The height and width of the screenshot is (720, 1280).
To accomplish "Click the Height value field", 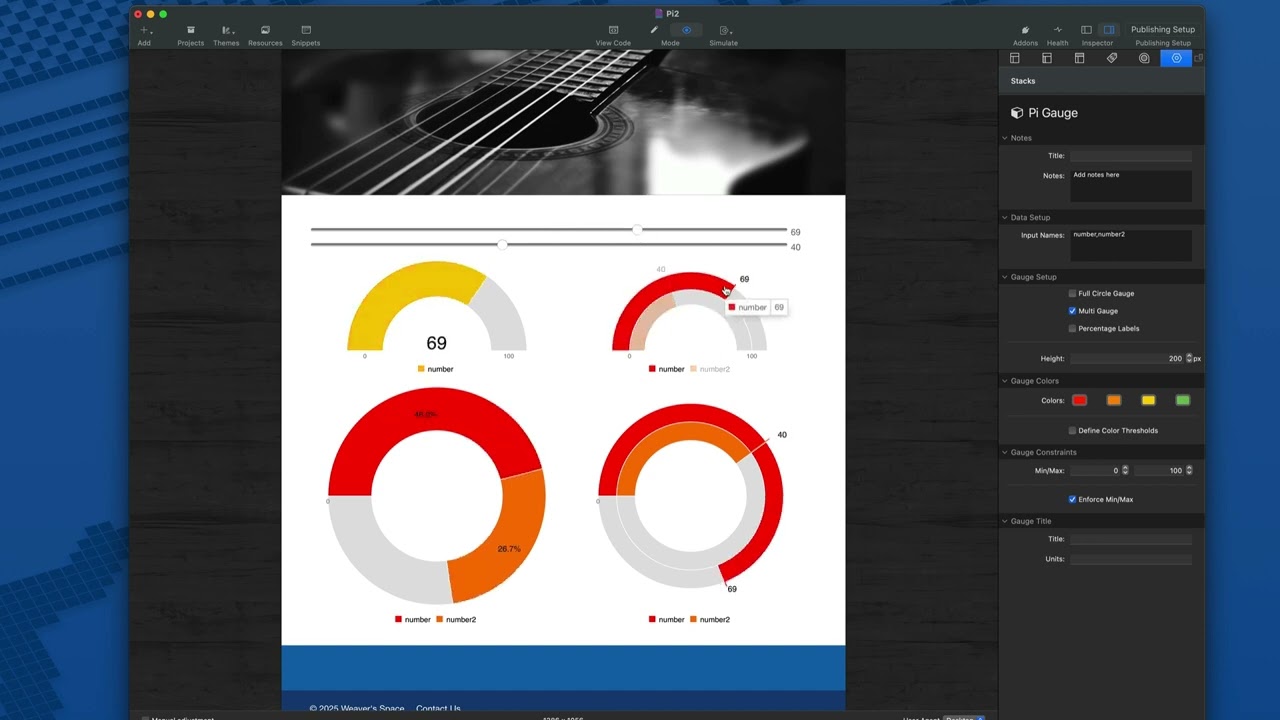I will 1127,358.
